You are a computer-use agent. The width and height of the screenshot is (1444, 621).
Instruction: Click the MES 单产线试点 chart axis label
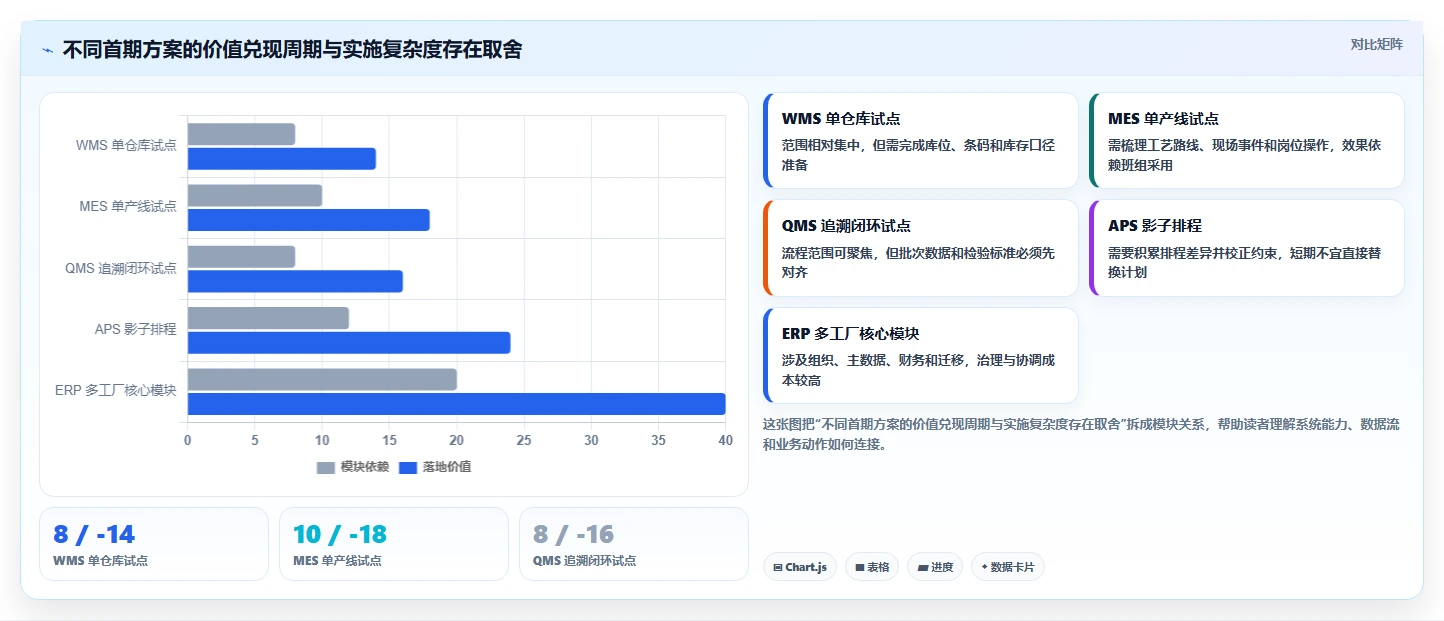128,207
